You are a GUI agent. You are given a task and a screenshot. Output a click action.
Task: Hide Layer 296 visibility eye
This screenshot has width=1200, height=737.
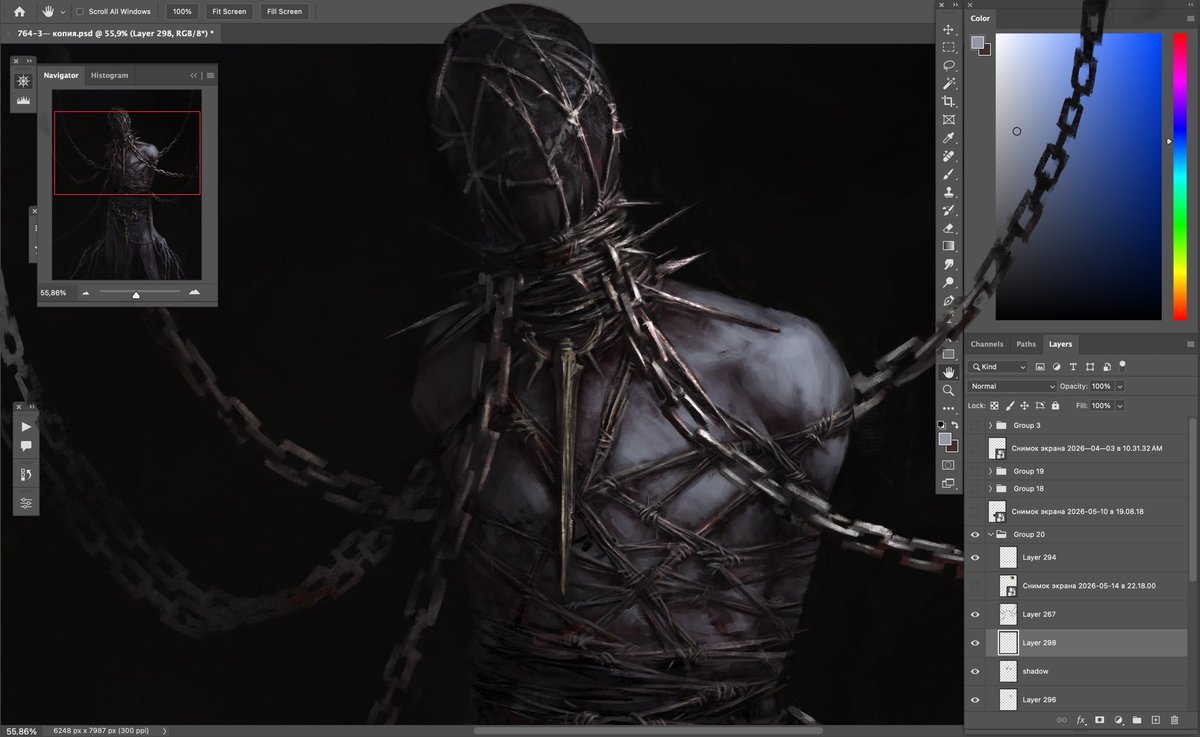point(975,699)
